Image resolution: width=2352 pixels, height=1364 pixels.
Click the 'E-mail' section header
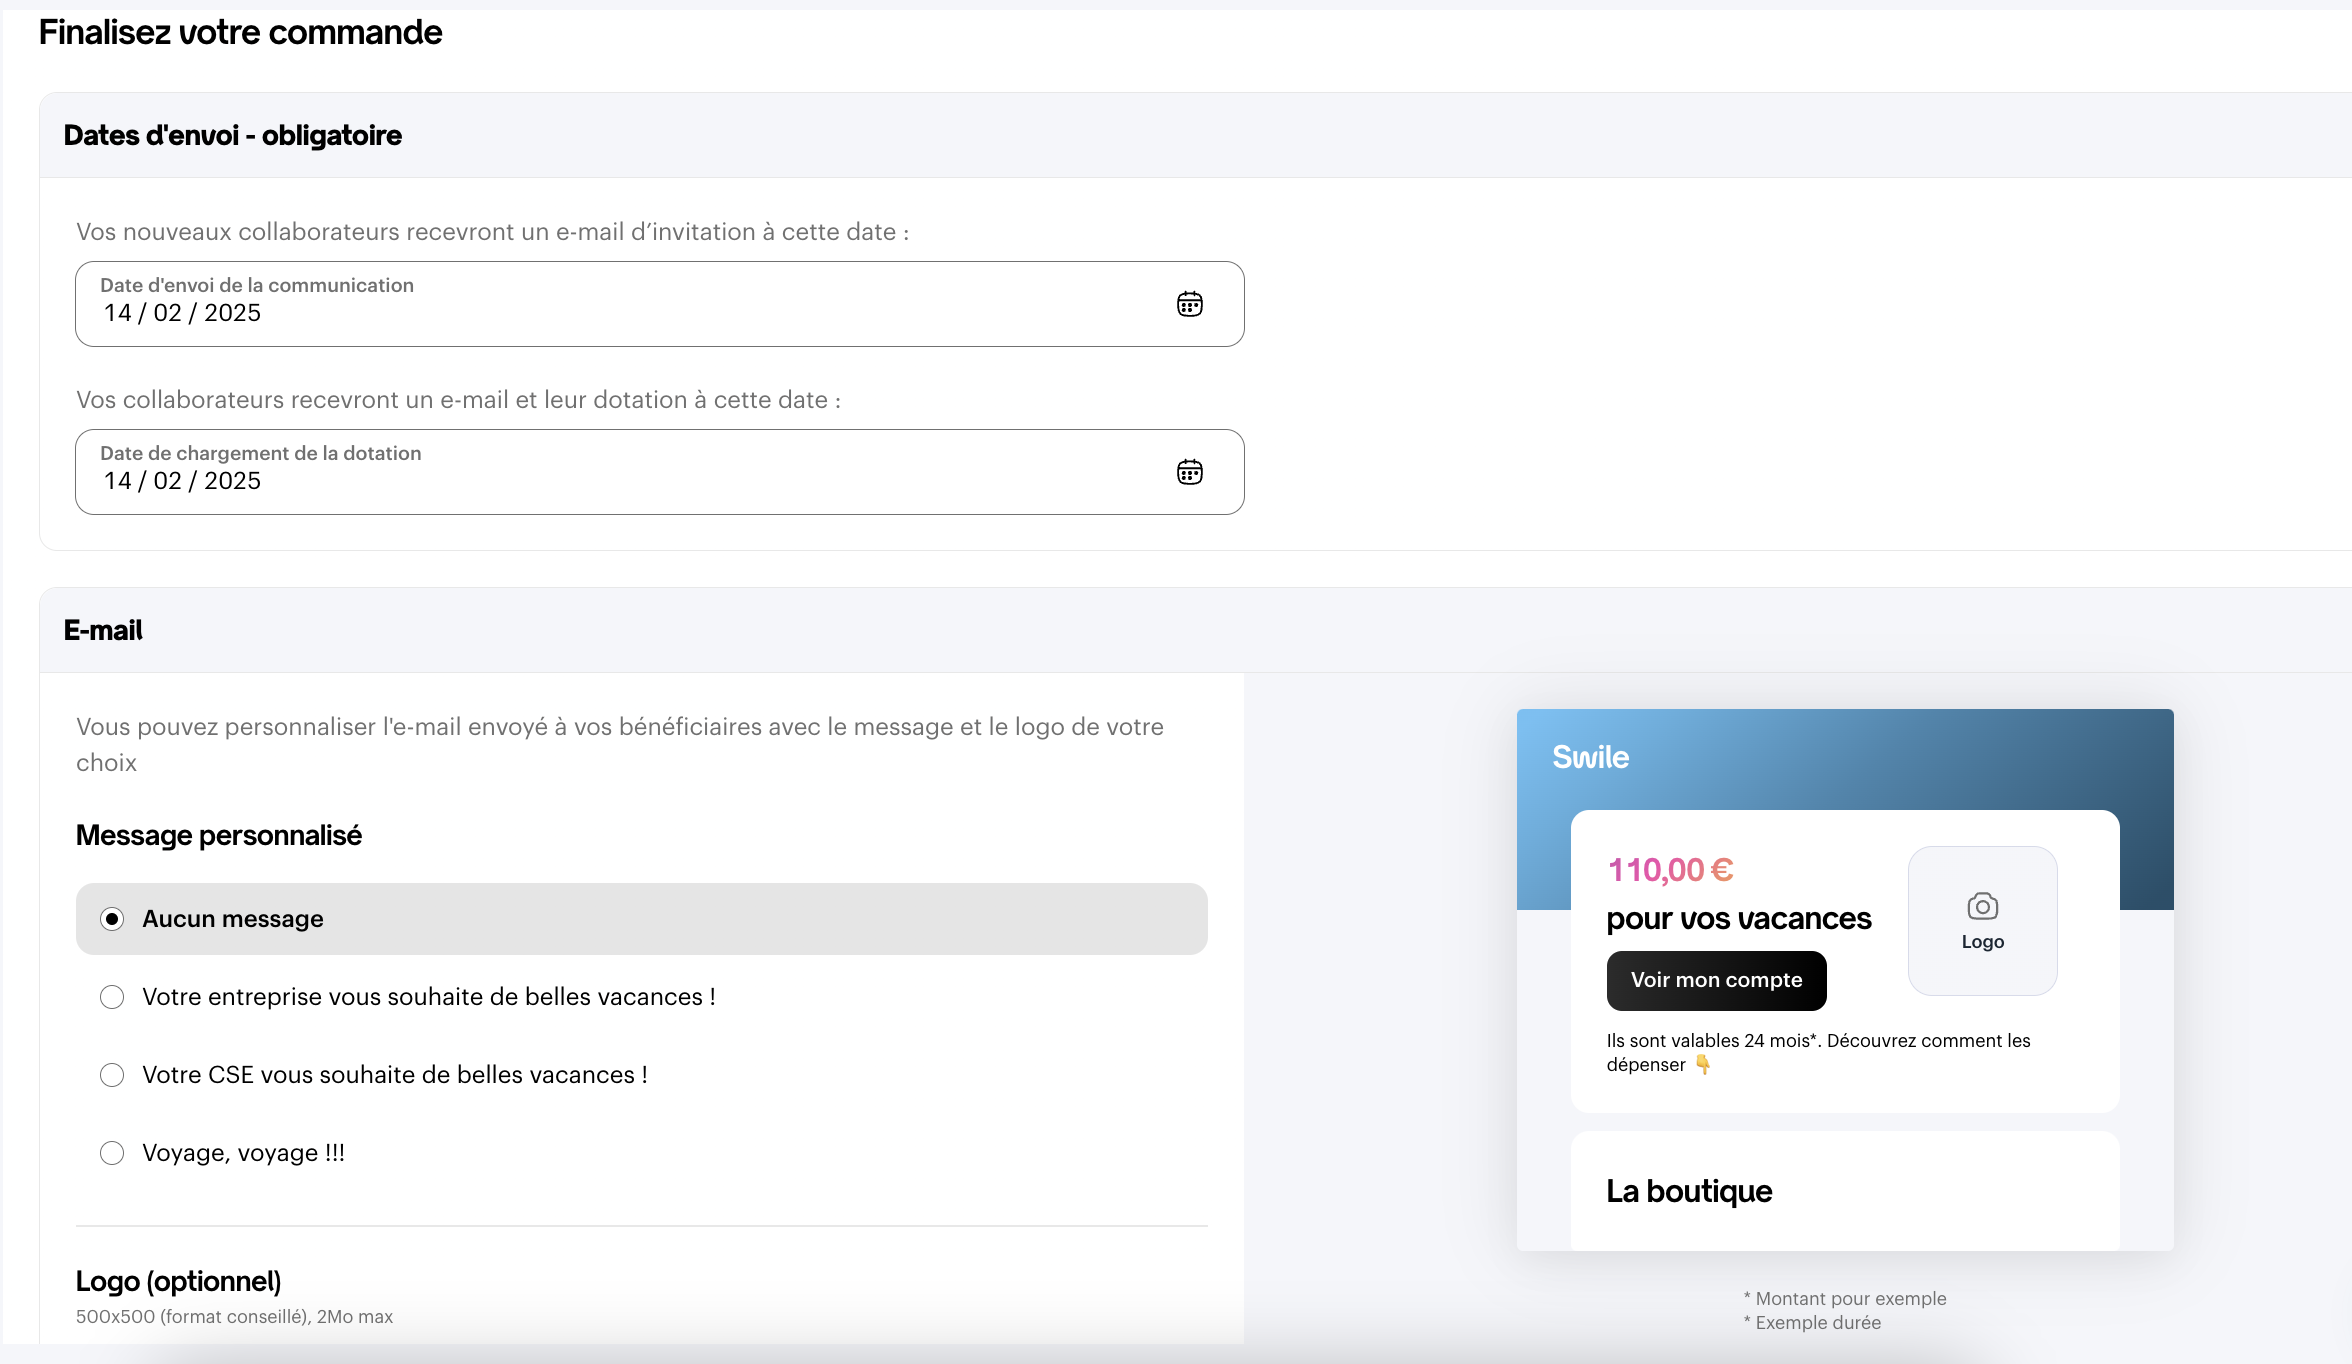tap(103, 630)
